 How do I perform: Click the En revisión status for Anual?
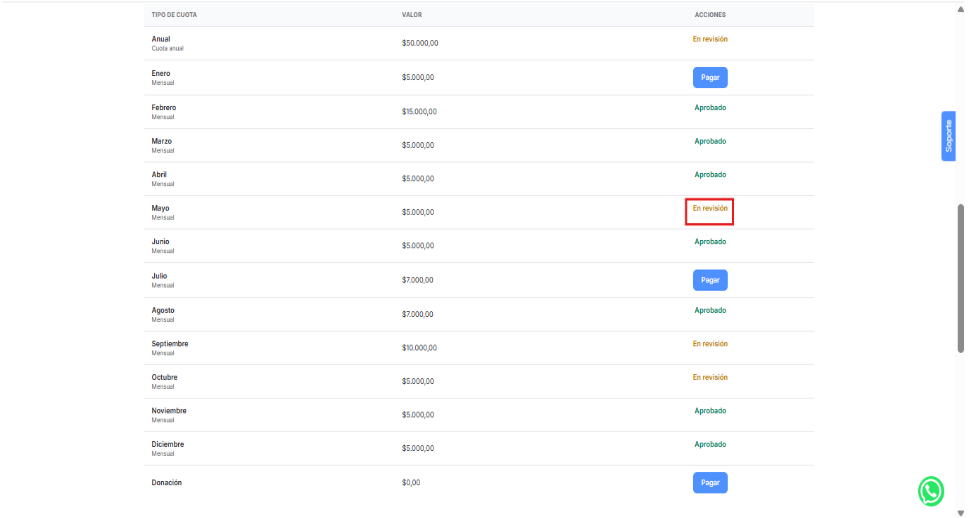pos(710,40)
